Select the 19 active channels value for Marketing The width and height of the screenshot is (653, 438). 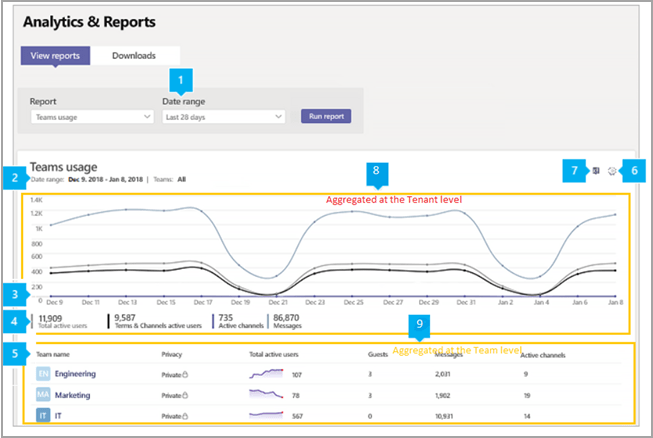pyautogui.click(x=527, y=396)
